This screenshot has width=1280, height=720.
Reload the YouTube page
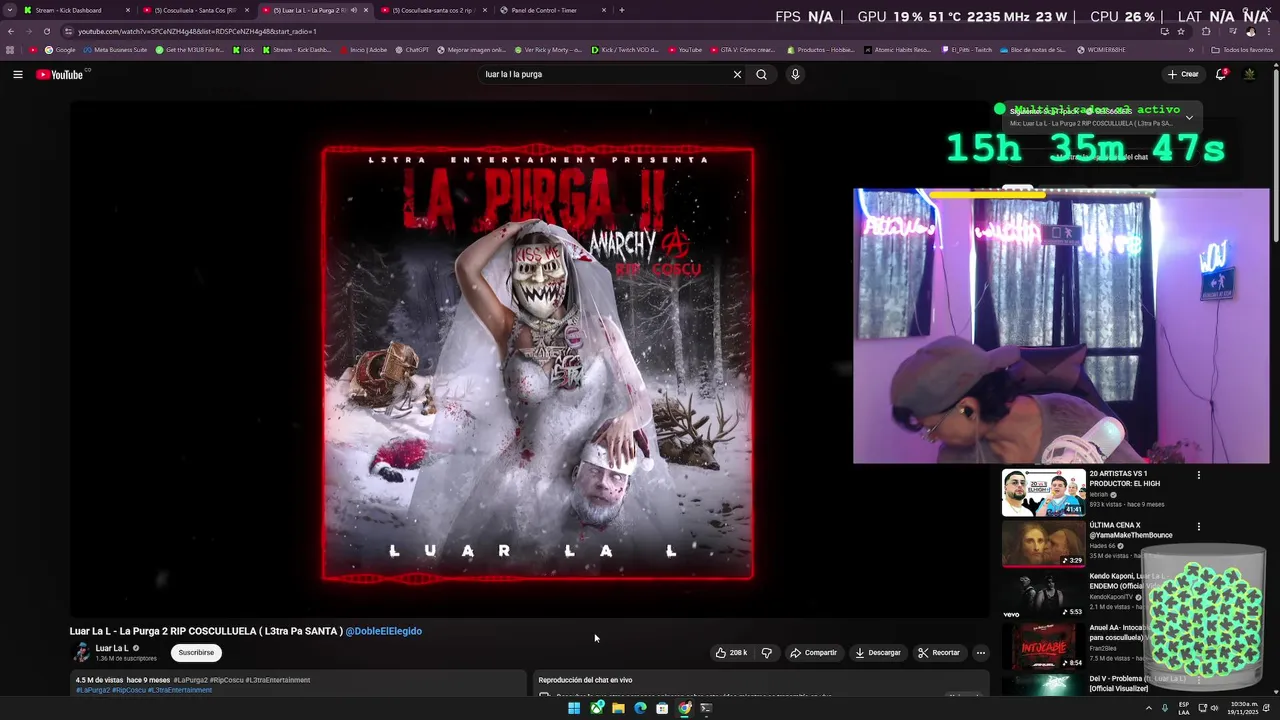46,31
